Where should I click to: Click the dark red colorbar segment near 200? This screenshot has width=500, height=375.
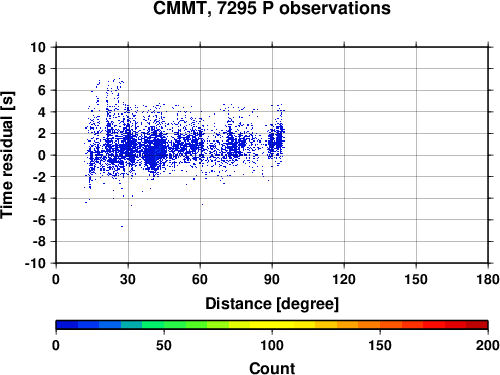pyautogui.click(x=477, y=325)
